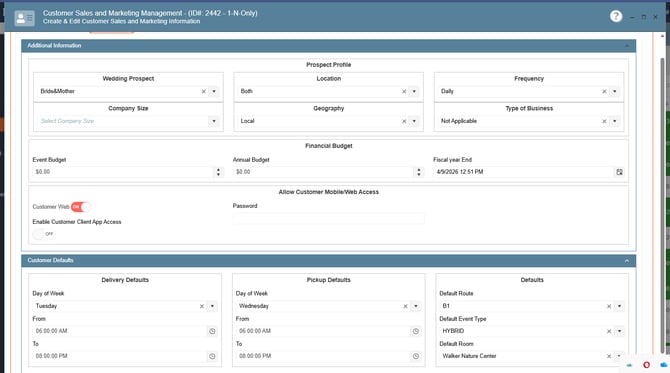Open the help question mark icon
The image size is (670, 373).
[x=616, y=16]
